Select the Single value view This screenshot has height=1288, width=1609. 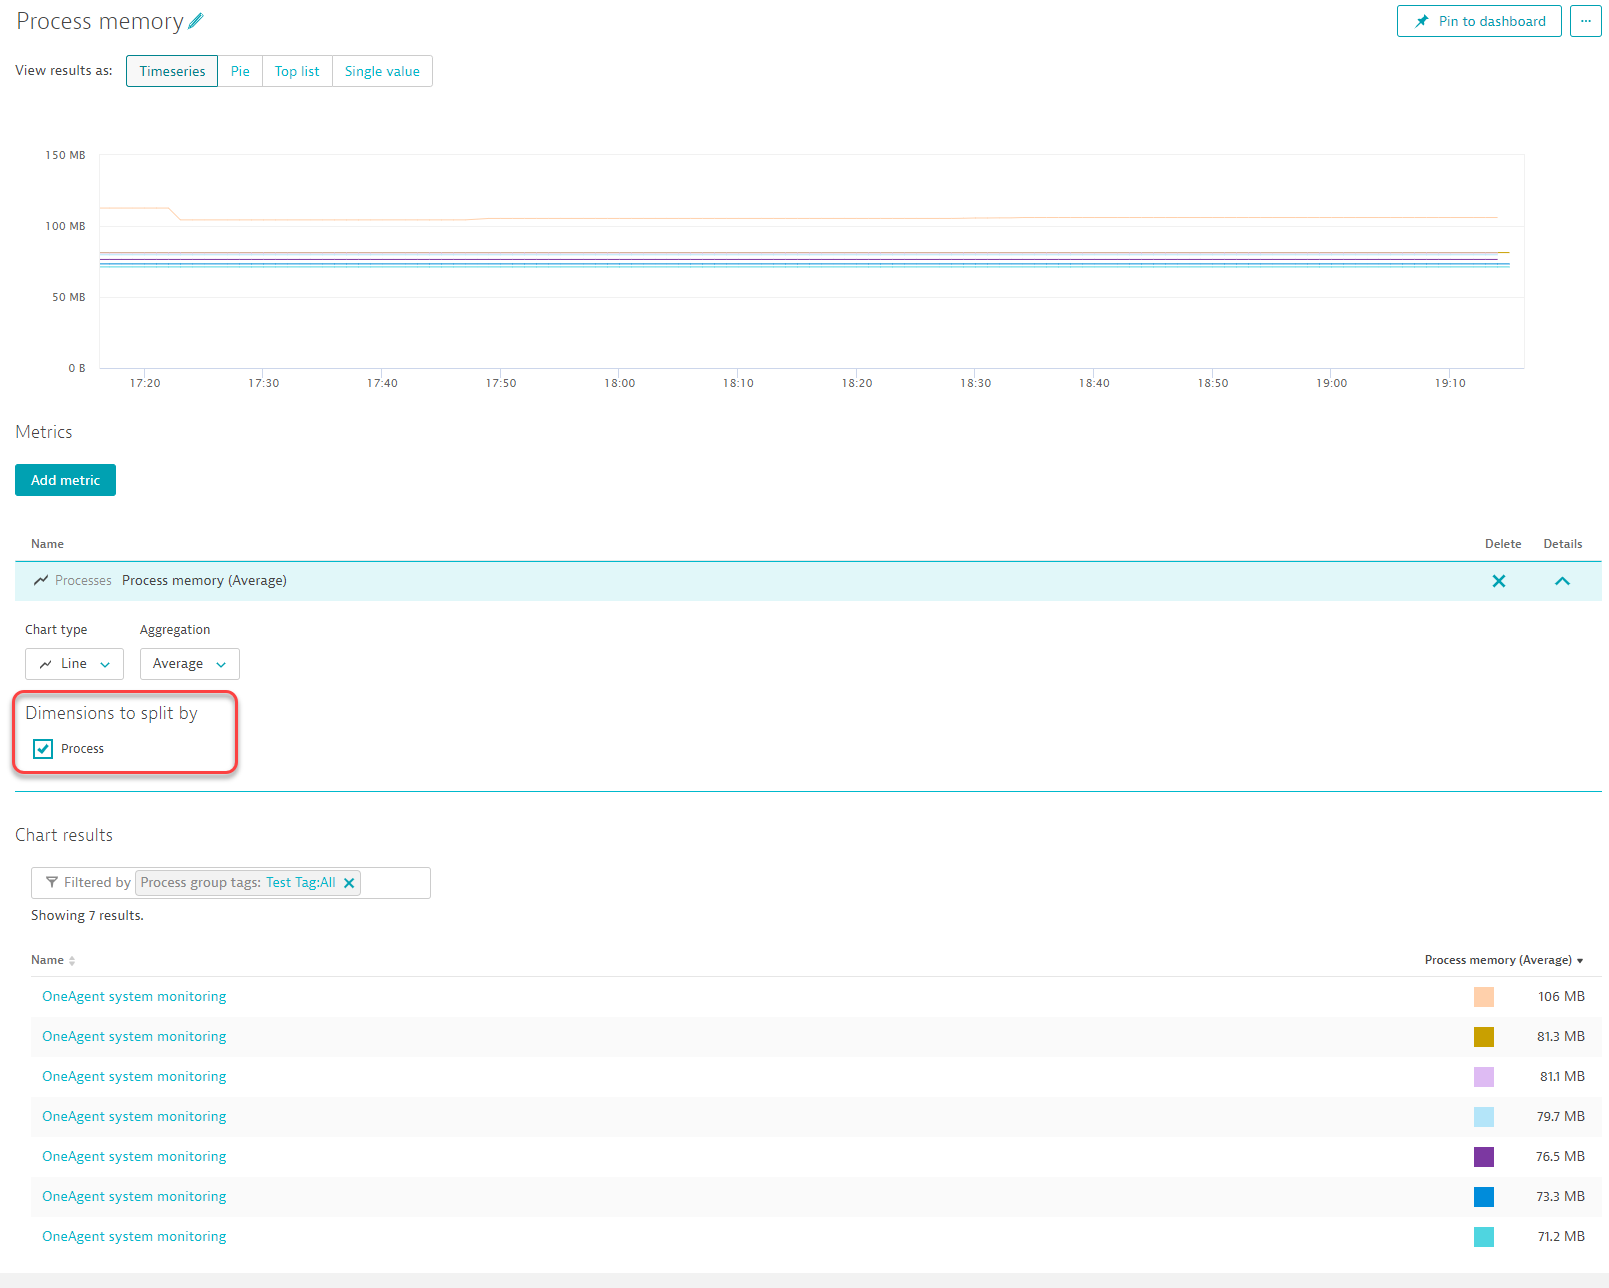click(x=382, y=71)
